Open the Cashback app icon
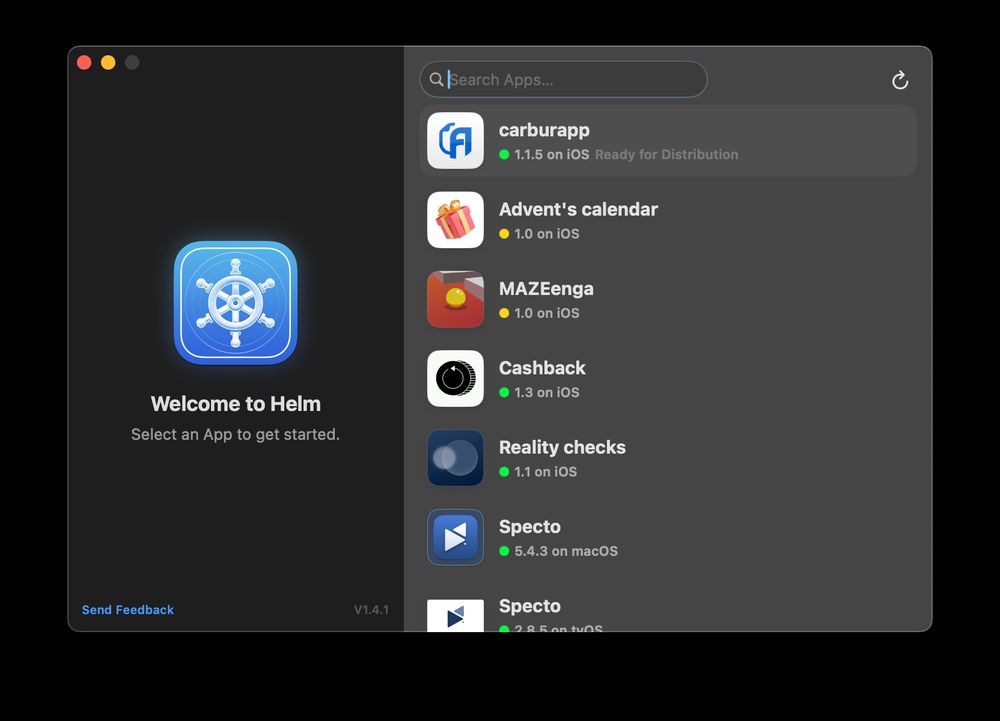Image resolution: width=1000 pixels, height=721 pixels. pyautogui.click(x=455, y=379)
